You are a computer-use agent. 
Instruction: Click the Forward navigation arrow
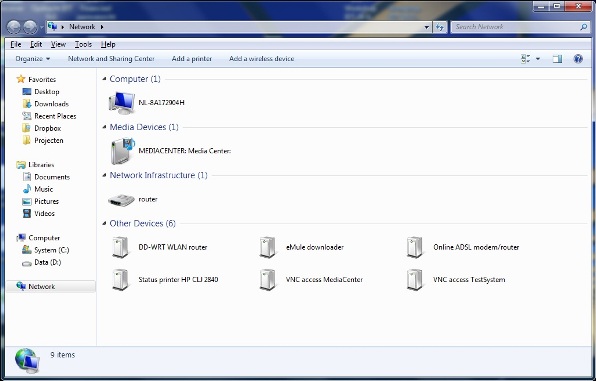[x=30, y=27]
